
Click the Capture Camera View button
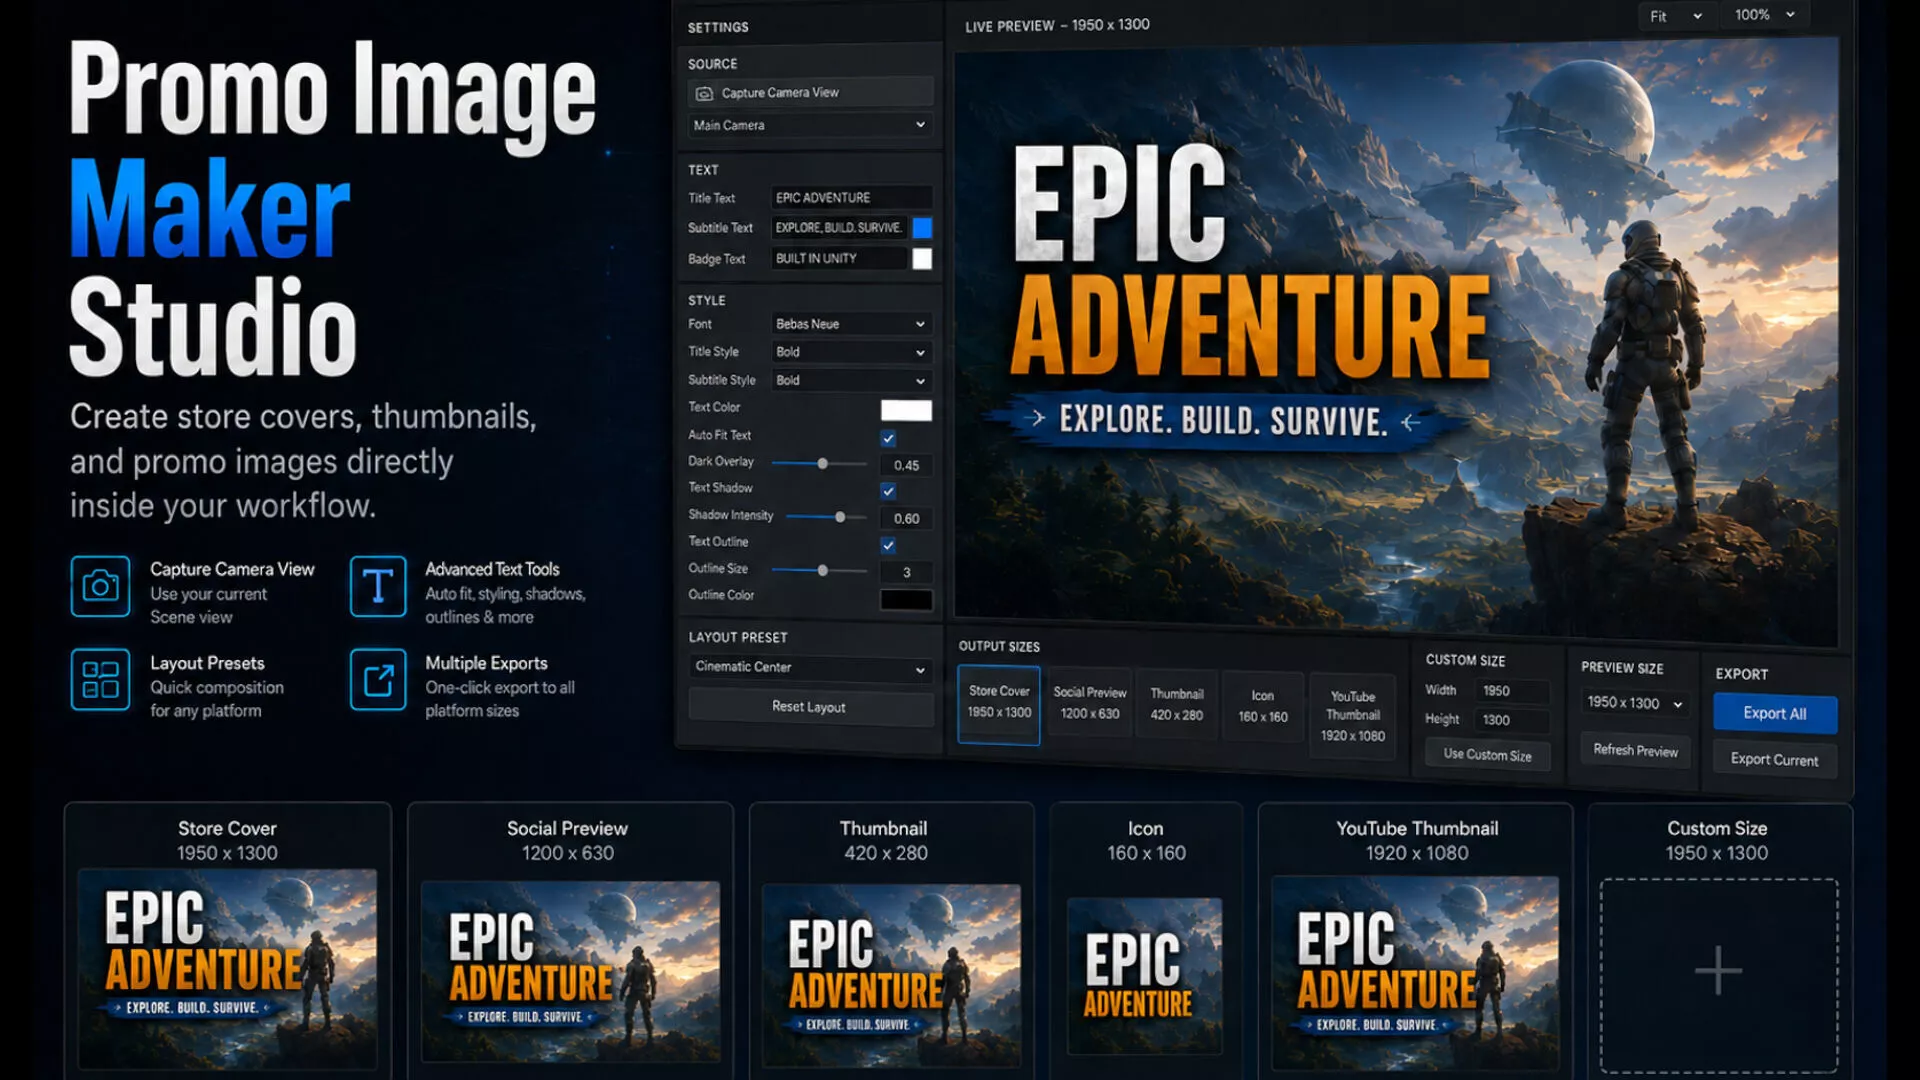(x=810, y=93)
